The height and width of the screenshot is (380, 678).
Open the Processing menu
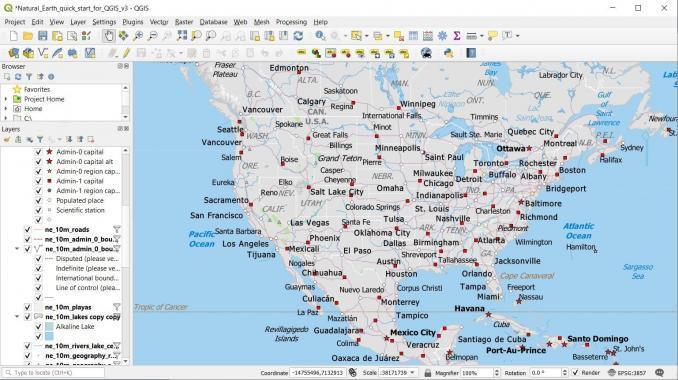tap(291, 22)
